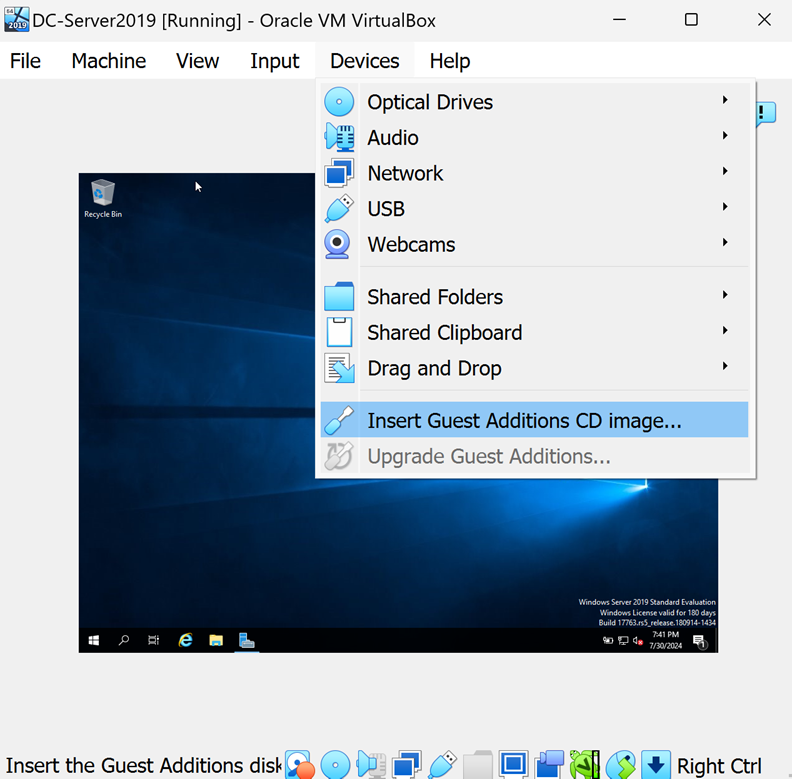792x779 pixels.
Task: Click the USB status bar icon
Action: pyautogui.click(x=442, y=766)
